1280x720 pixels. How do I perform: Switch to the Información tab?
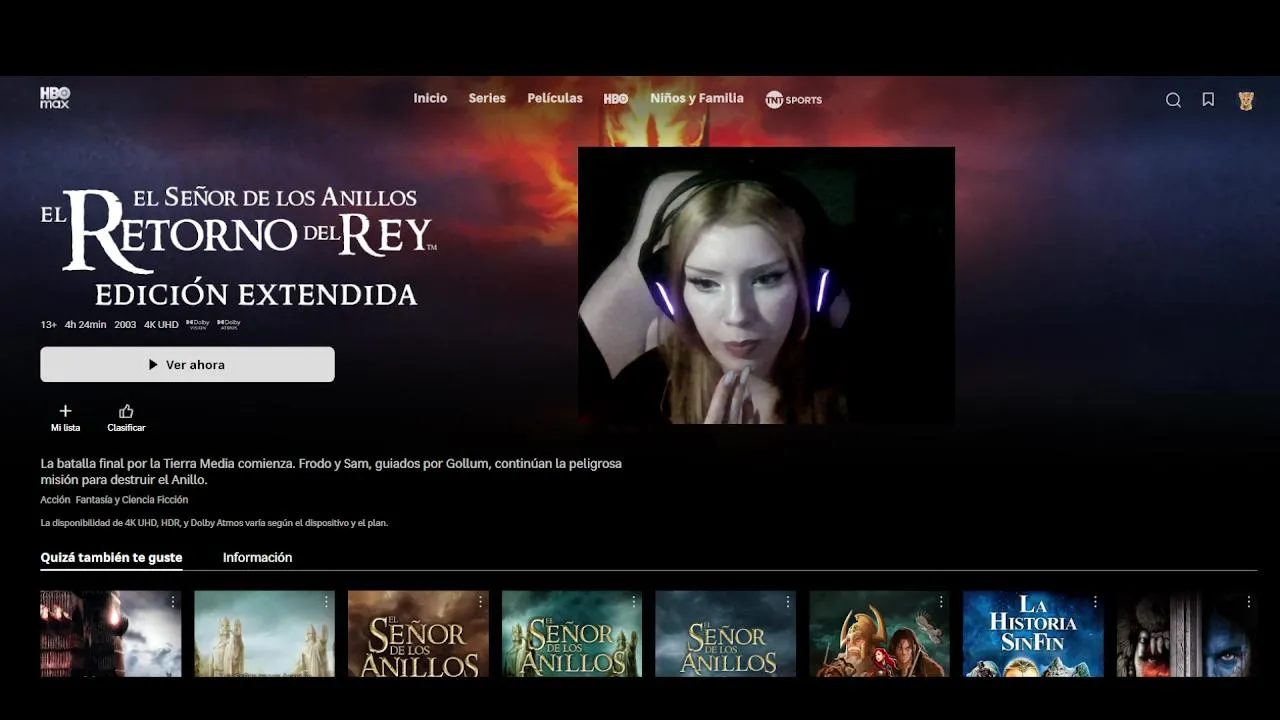pos(257,557)
